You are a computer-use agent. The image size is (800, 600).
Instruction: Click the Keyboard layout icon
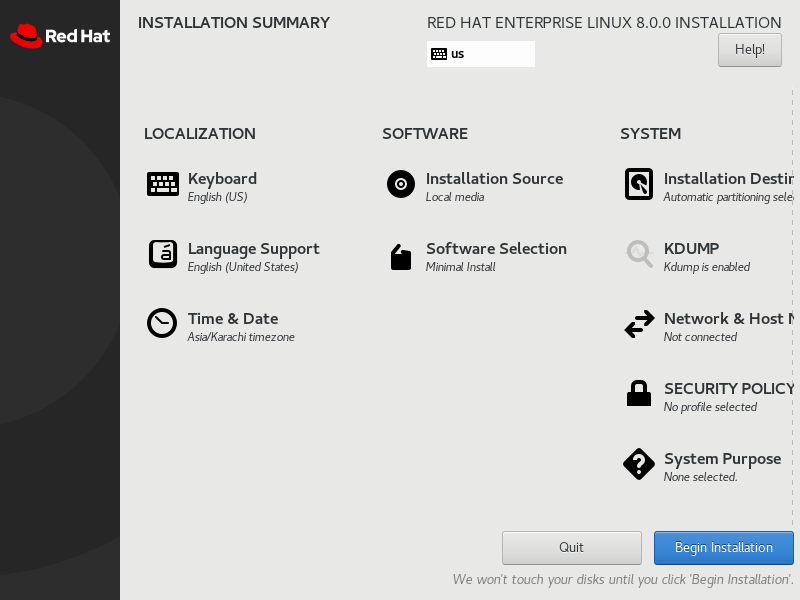click(x=163, y=184)
